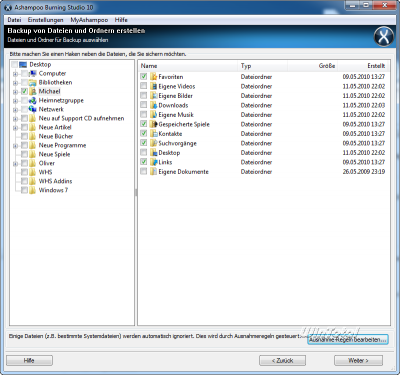
Task: Proceed with the Weiter button
Action: point(358,361)
